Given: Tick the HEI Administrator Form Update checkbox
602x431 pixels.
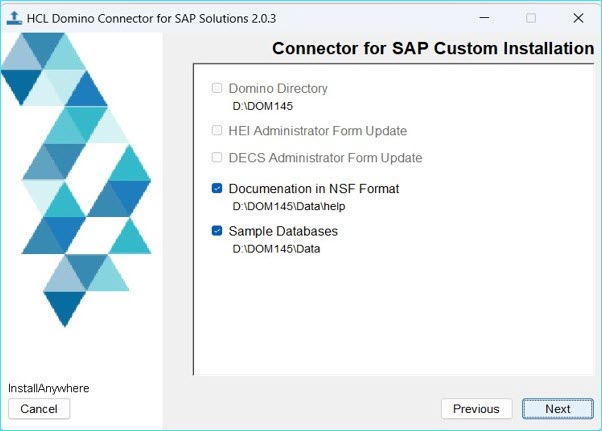Looking at the screenshot, I should 217,130.
